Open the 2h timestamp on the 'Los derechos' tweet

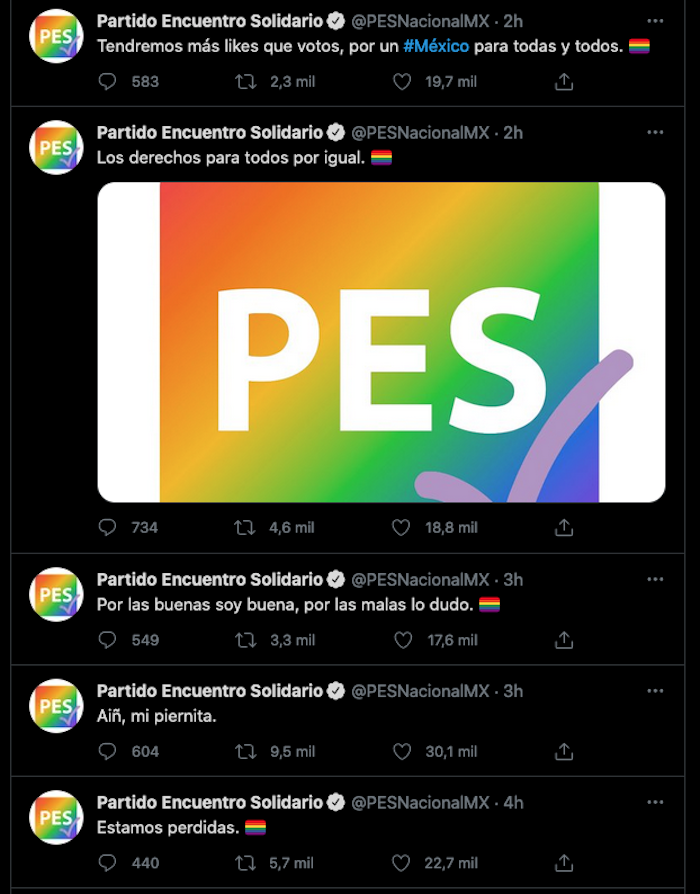(x=513, y=132)
